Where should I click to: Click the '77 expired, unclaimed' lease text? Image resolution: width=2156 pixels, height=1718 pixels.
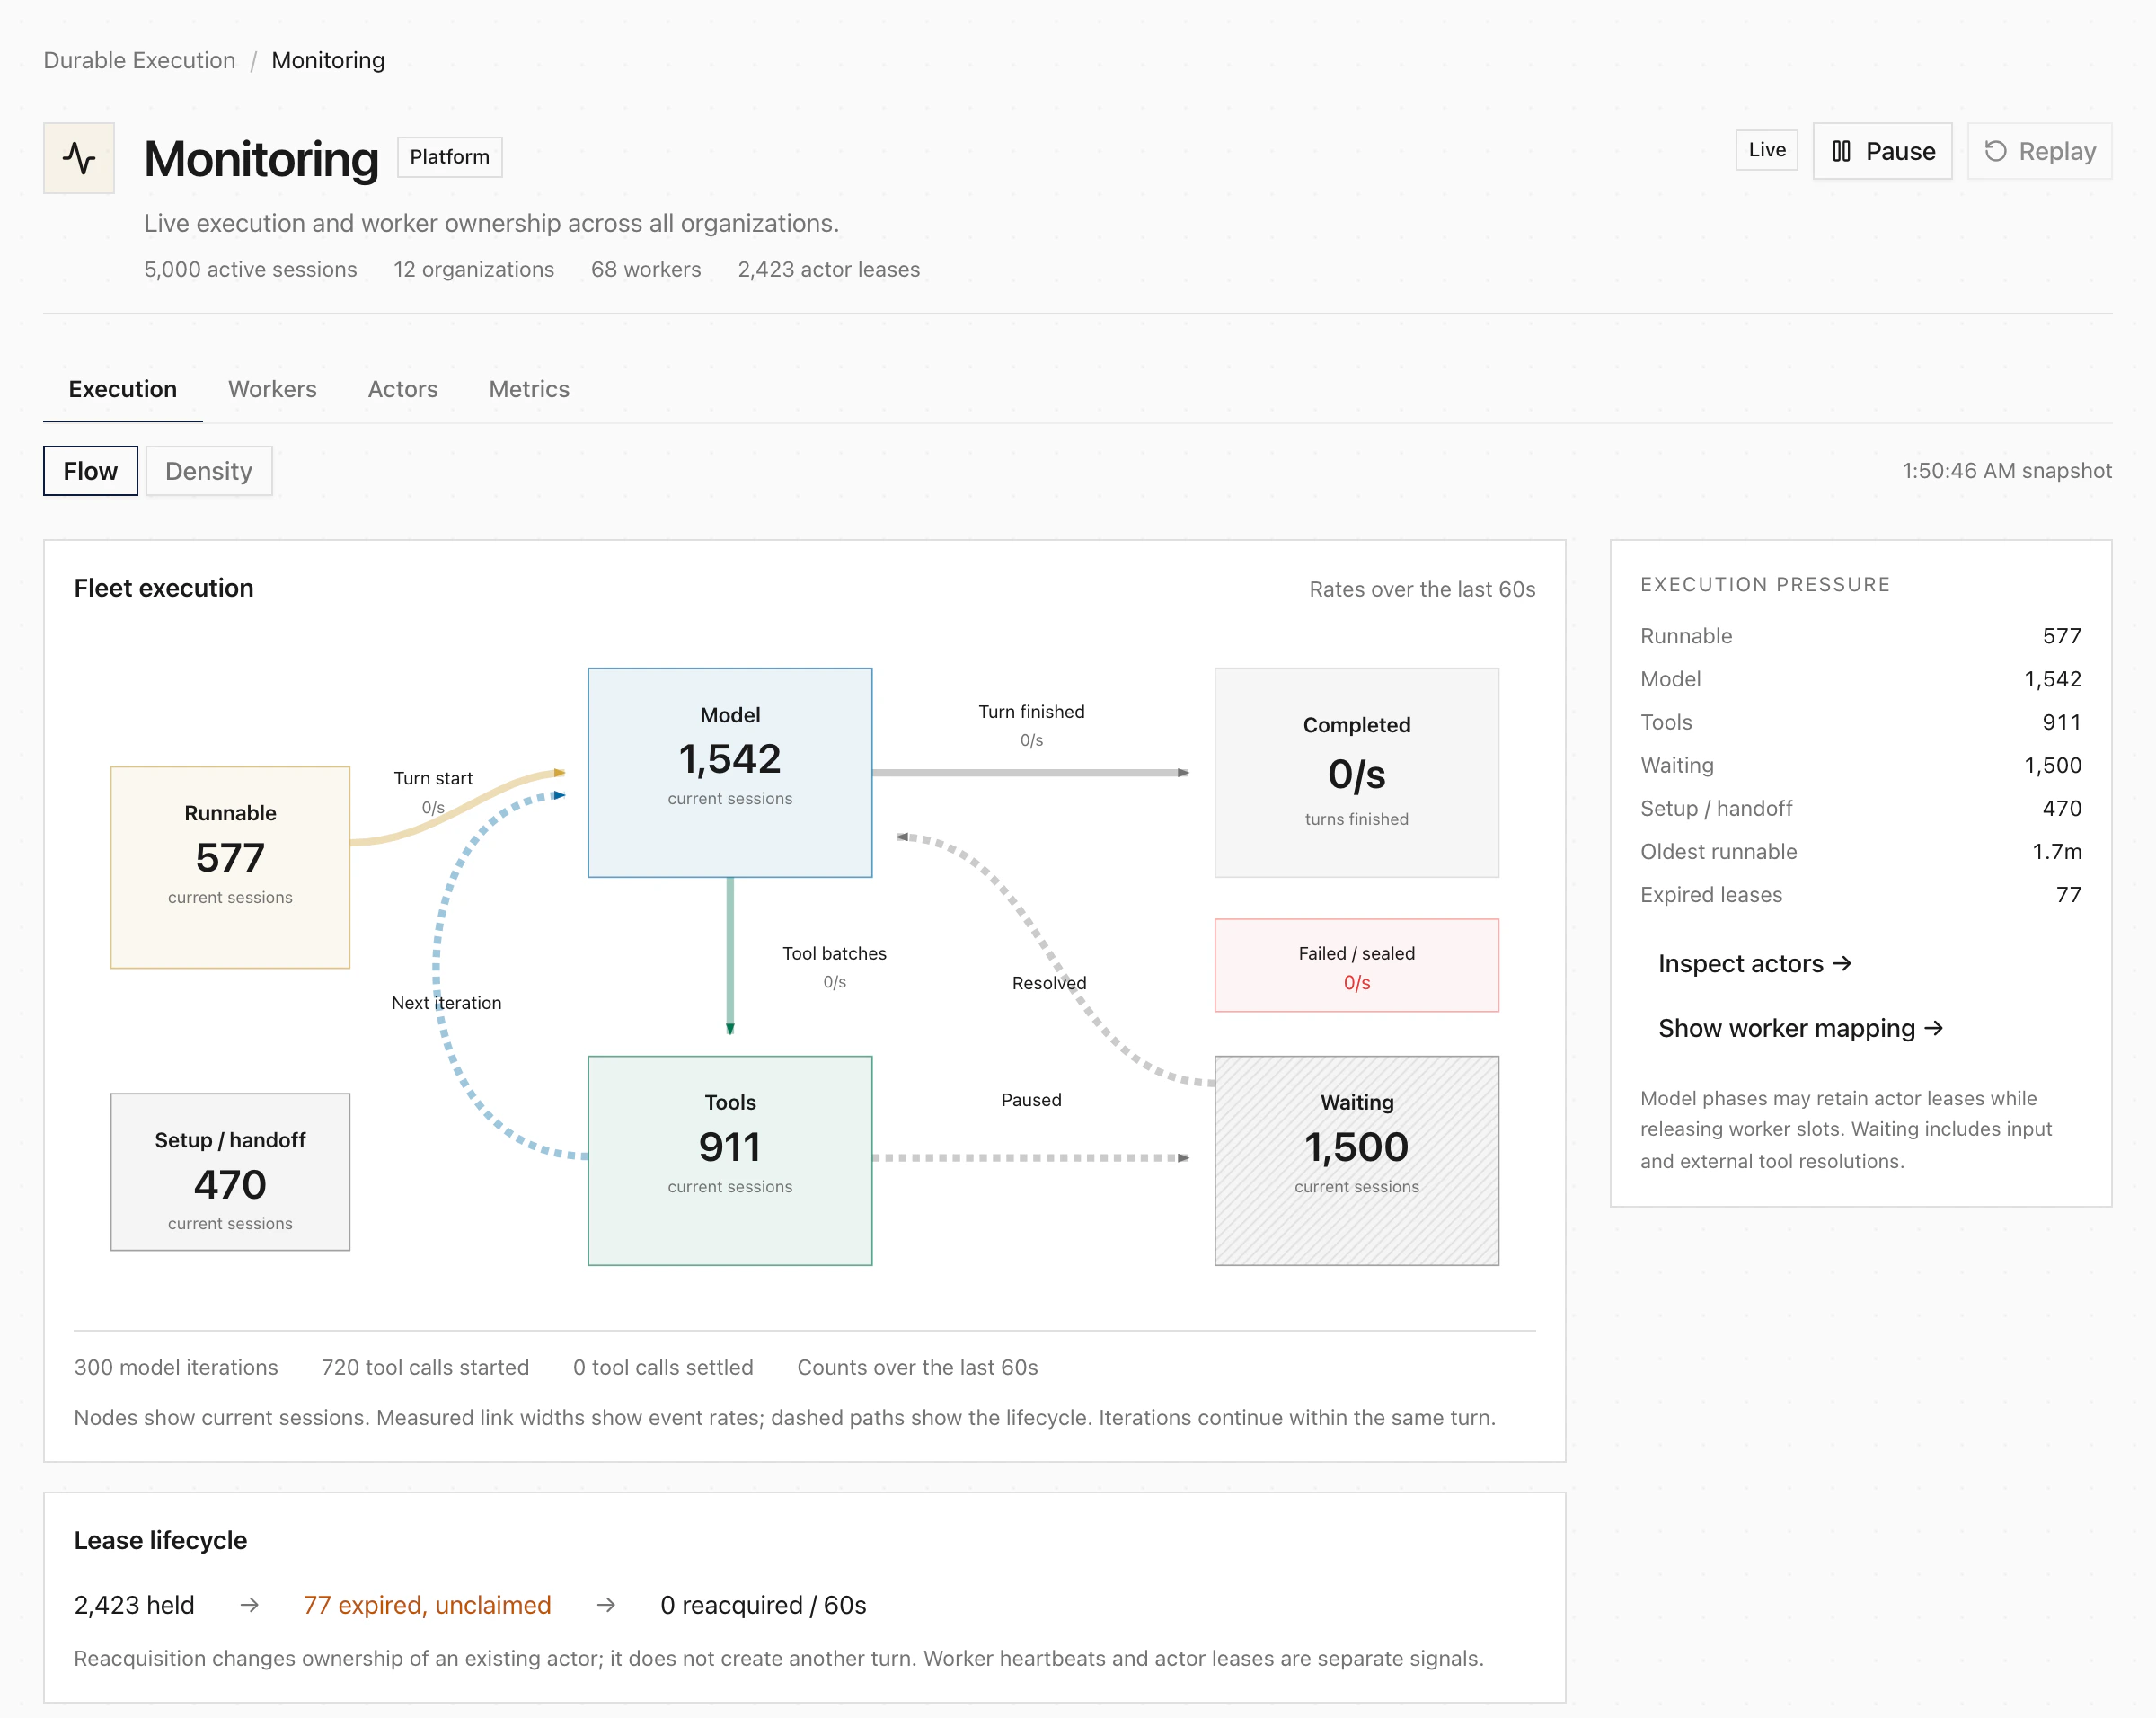tap(427, 1605)
